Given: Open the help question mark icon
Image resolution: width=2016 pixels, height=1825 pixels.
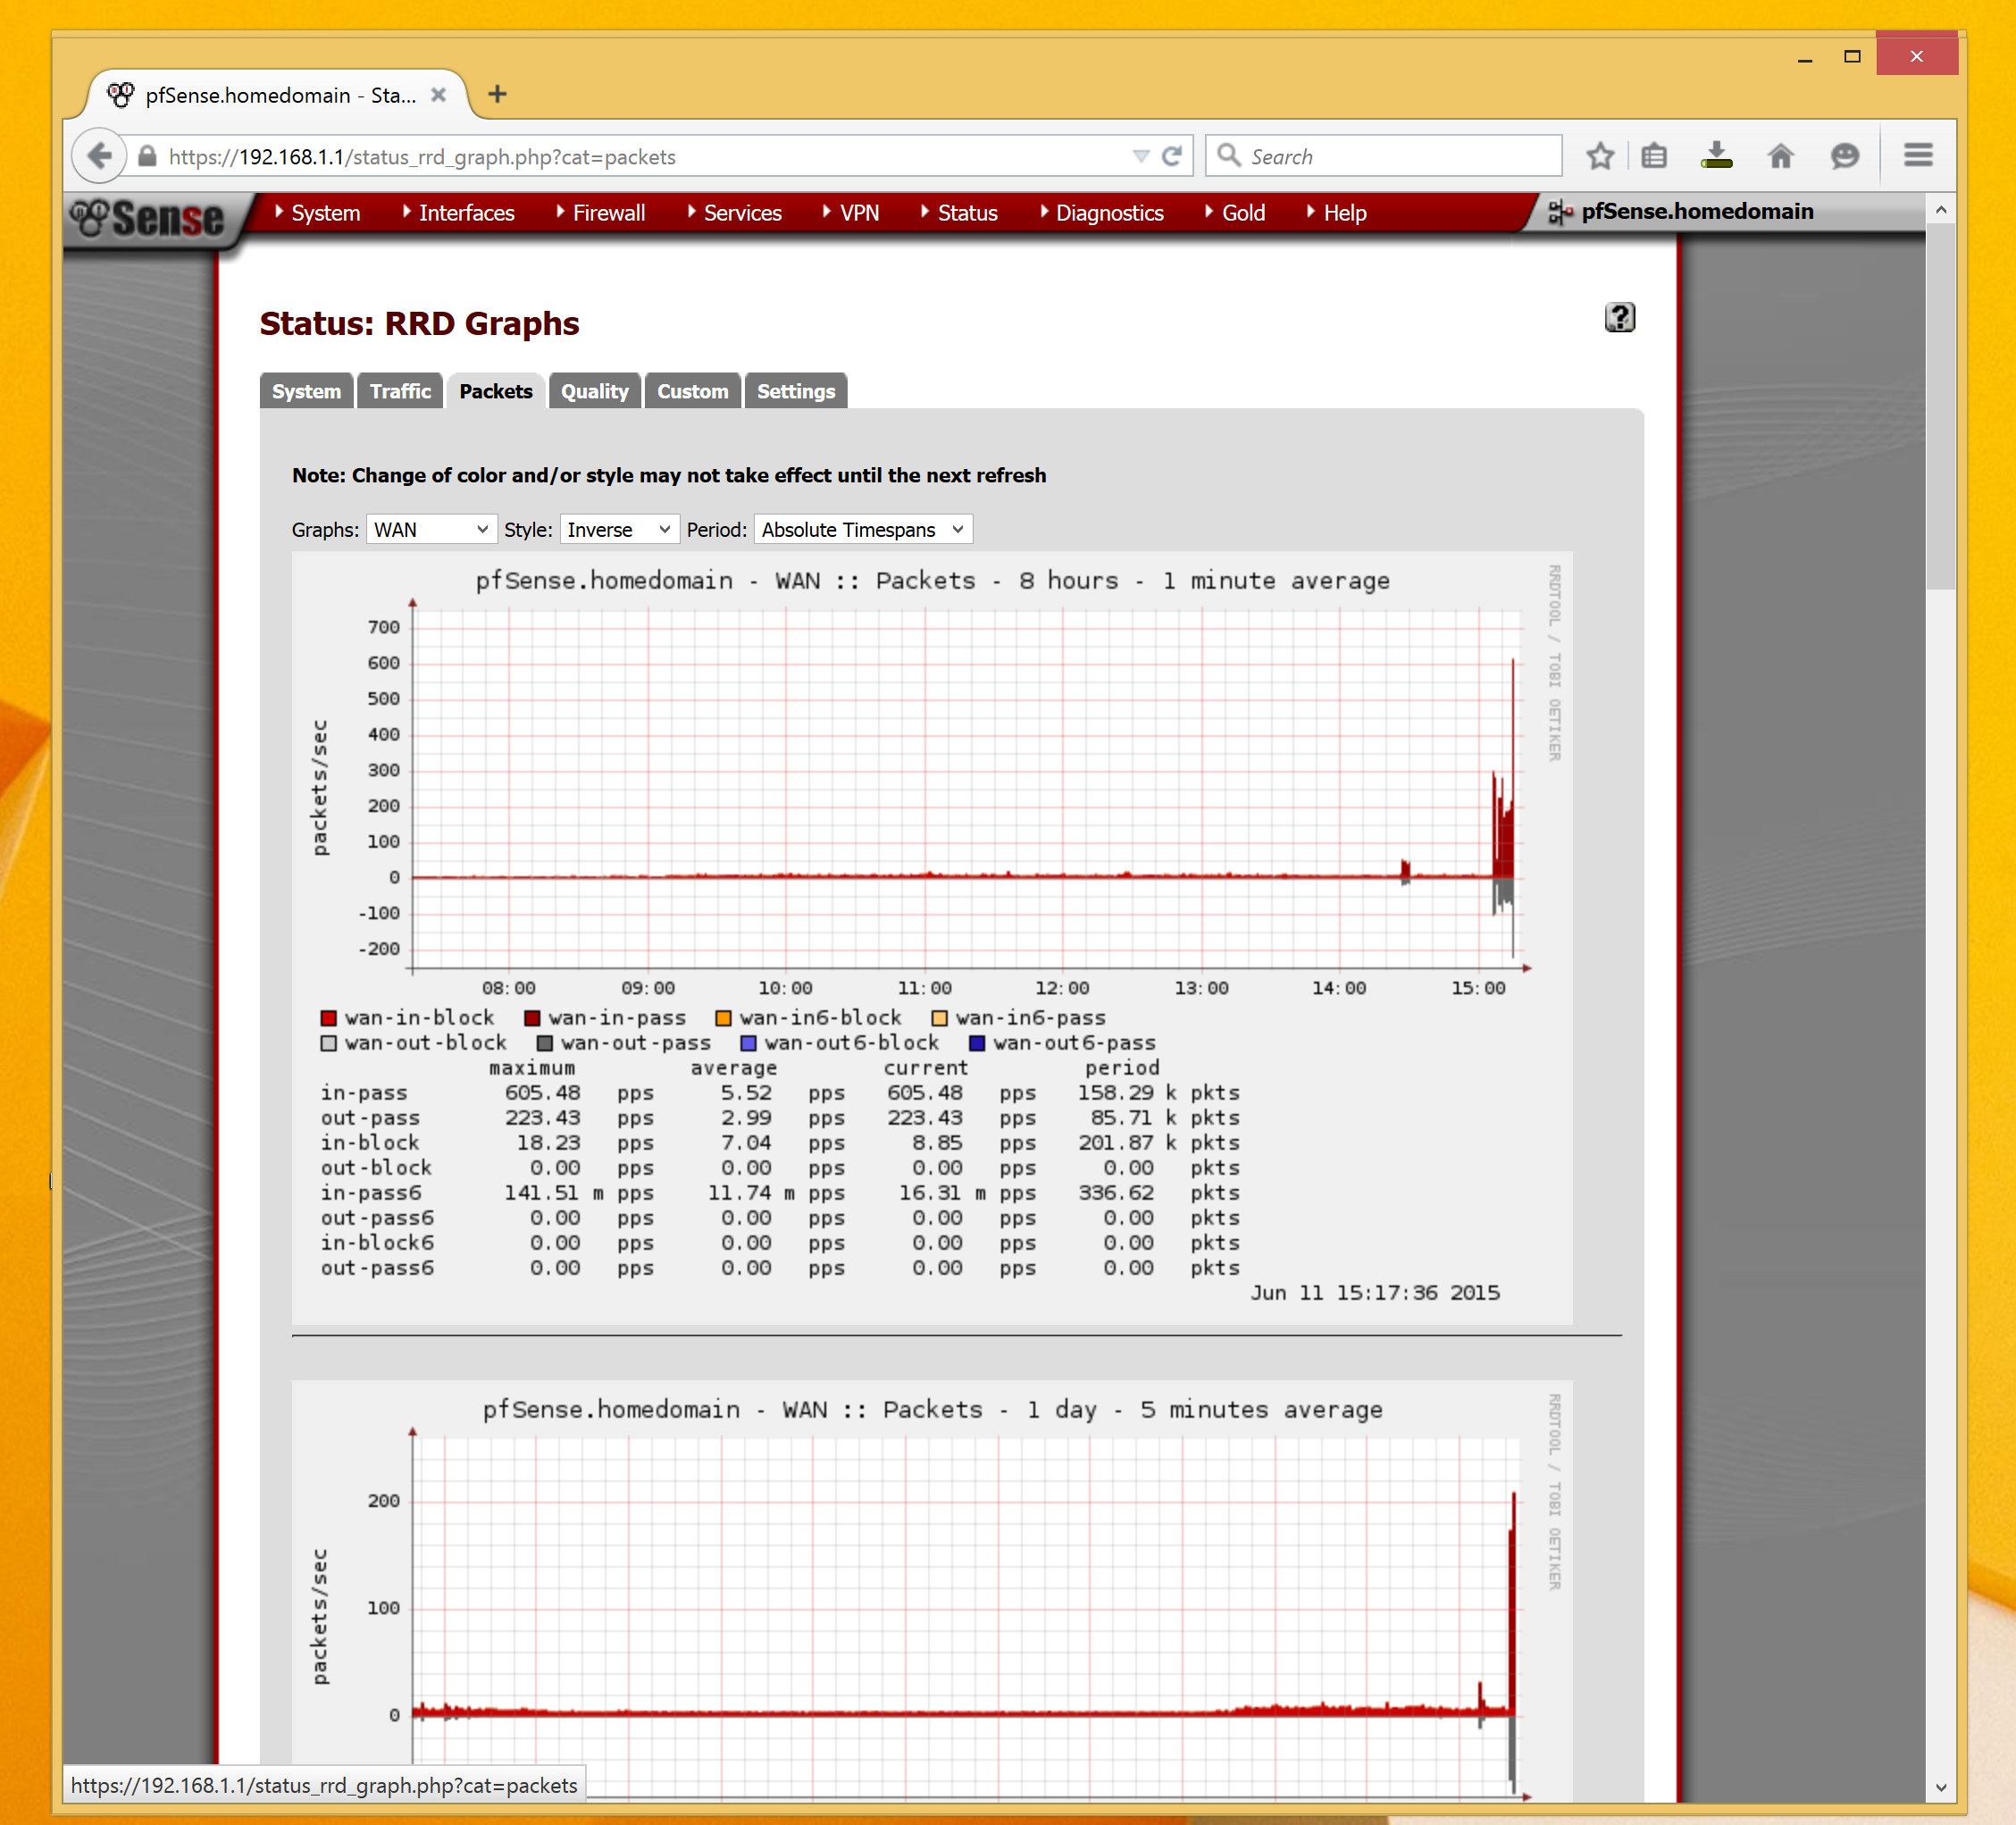Looking at the screenshot, I should click(1620, 318).
